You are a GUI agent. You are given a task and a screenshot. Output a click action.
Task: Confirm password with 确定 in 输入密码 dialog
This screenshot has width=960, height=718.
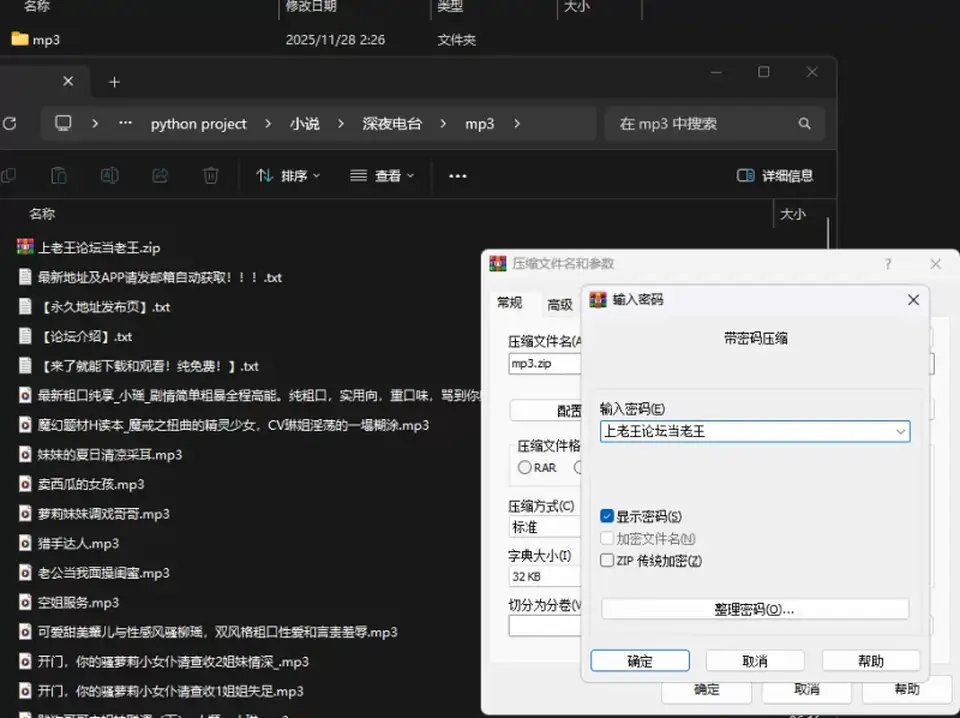tap(640, 661)
